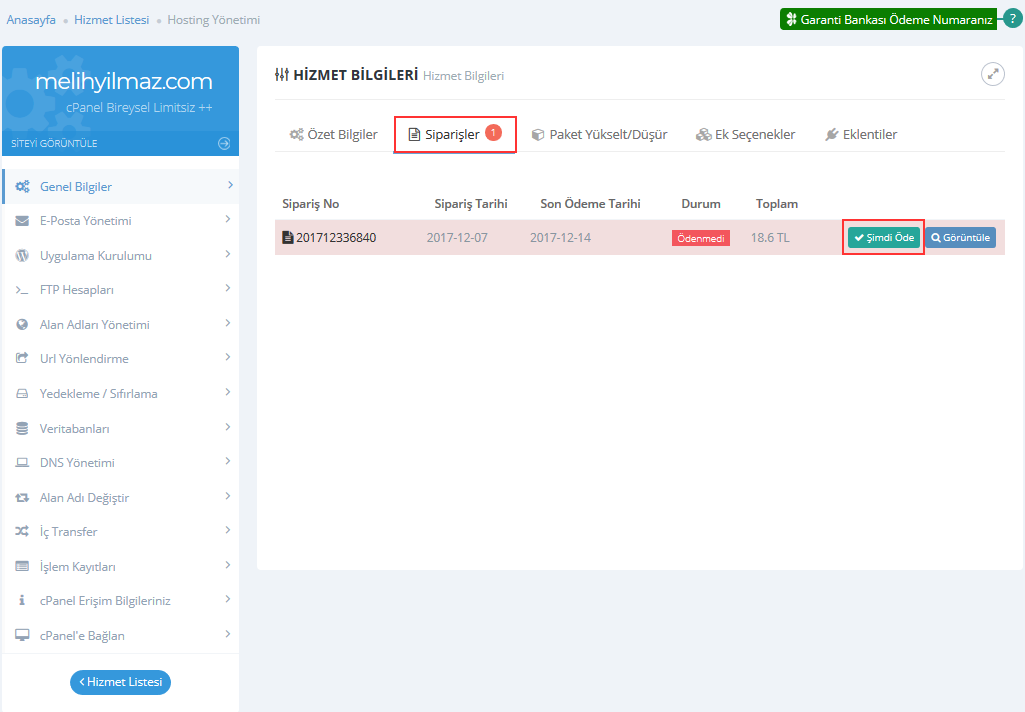Switch to the Özet Bilgiler tab

point(334,135)
